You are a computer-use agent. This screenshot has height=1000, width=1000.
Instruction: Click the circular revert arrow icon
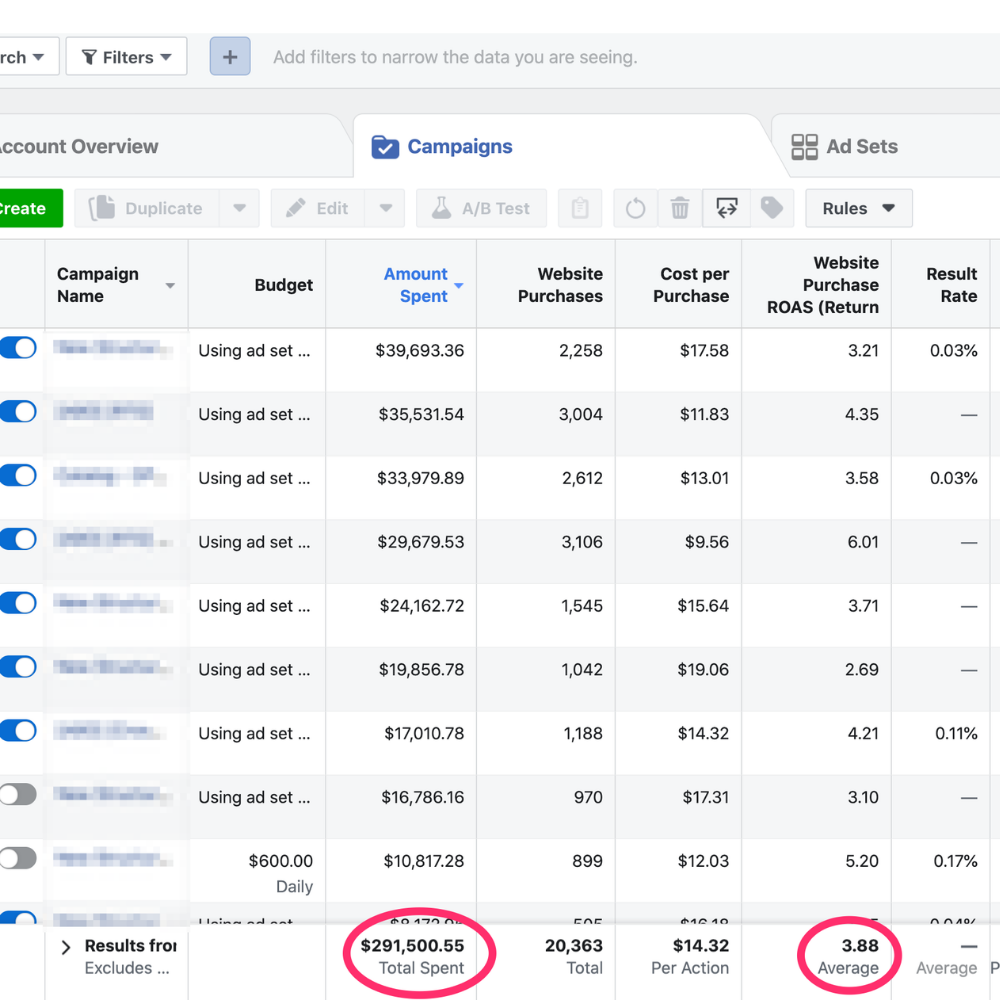(x=635, y=208)
